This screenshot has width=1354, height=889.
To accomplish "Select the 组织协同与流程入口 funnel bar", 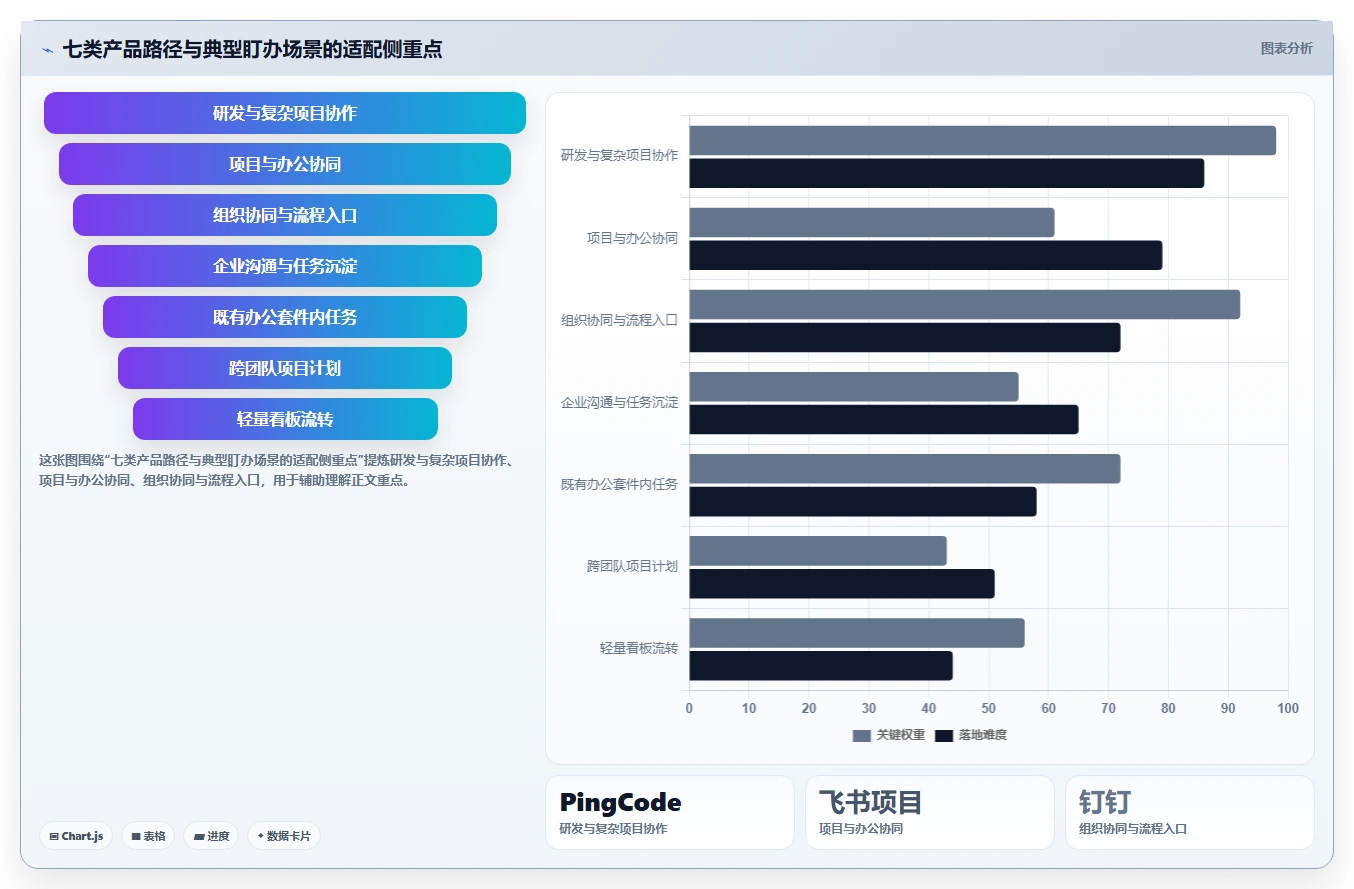I will (285, 215).
